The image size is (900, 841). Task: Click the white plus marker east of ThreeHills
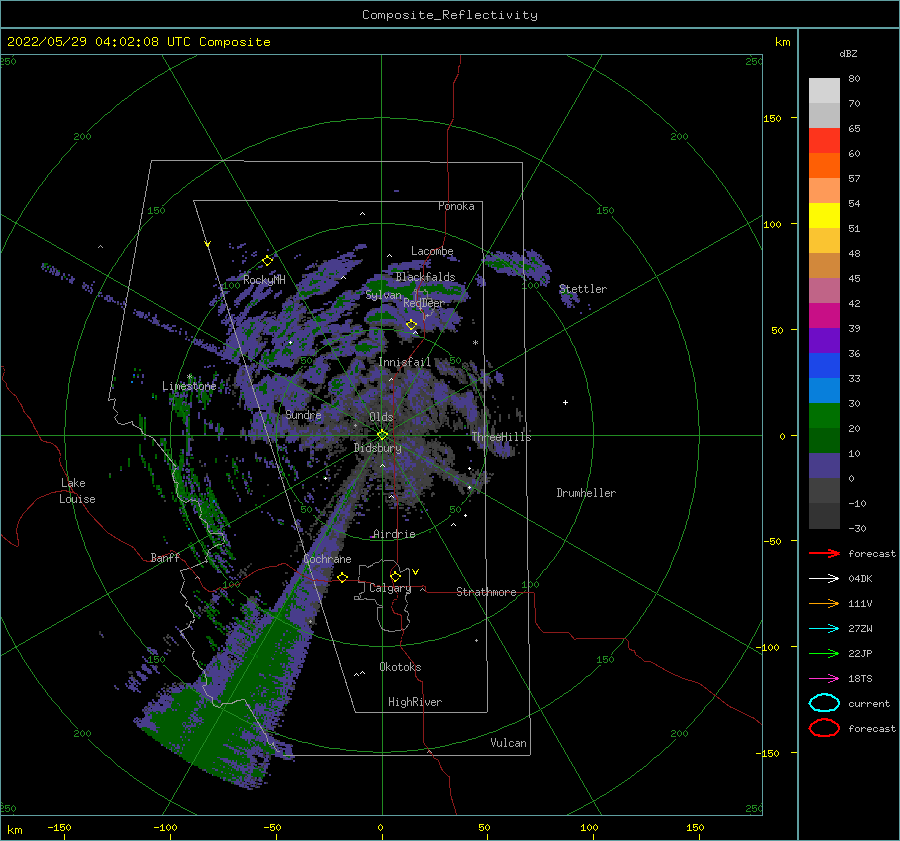[565, 402]
